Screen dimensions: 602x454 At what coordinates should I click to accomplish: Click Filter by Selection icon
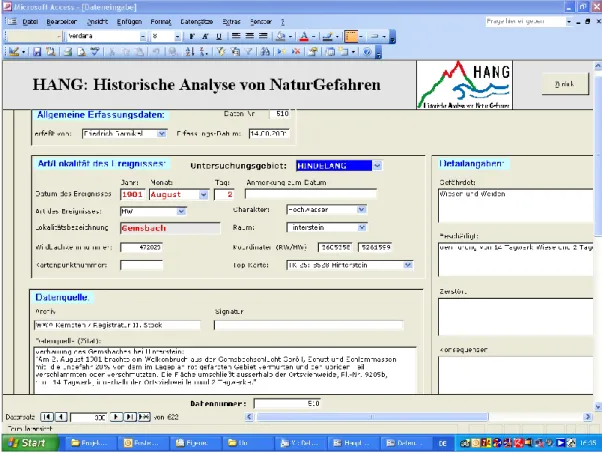coord(221,51)
